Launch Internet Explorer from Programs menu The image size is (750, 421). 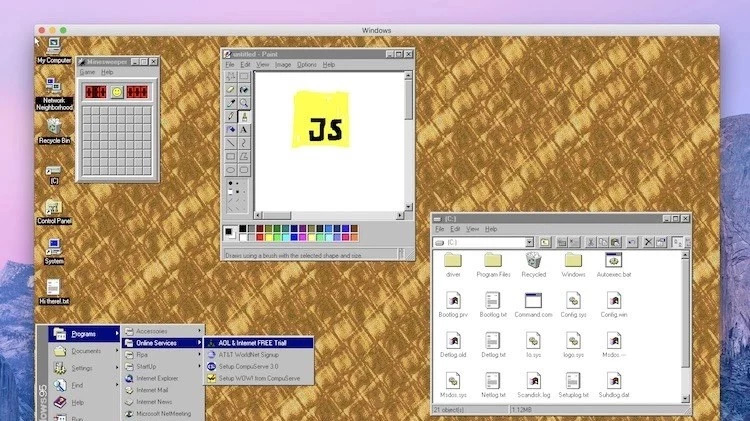tap(163, 378)
